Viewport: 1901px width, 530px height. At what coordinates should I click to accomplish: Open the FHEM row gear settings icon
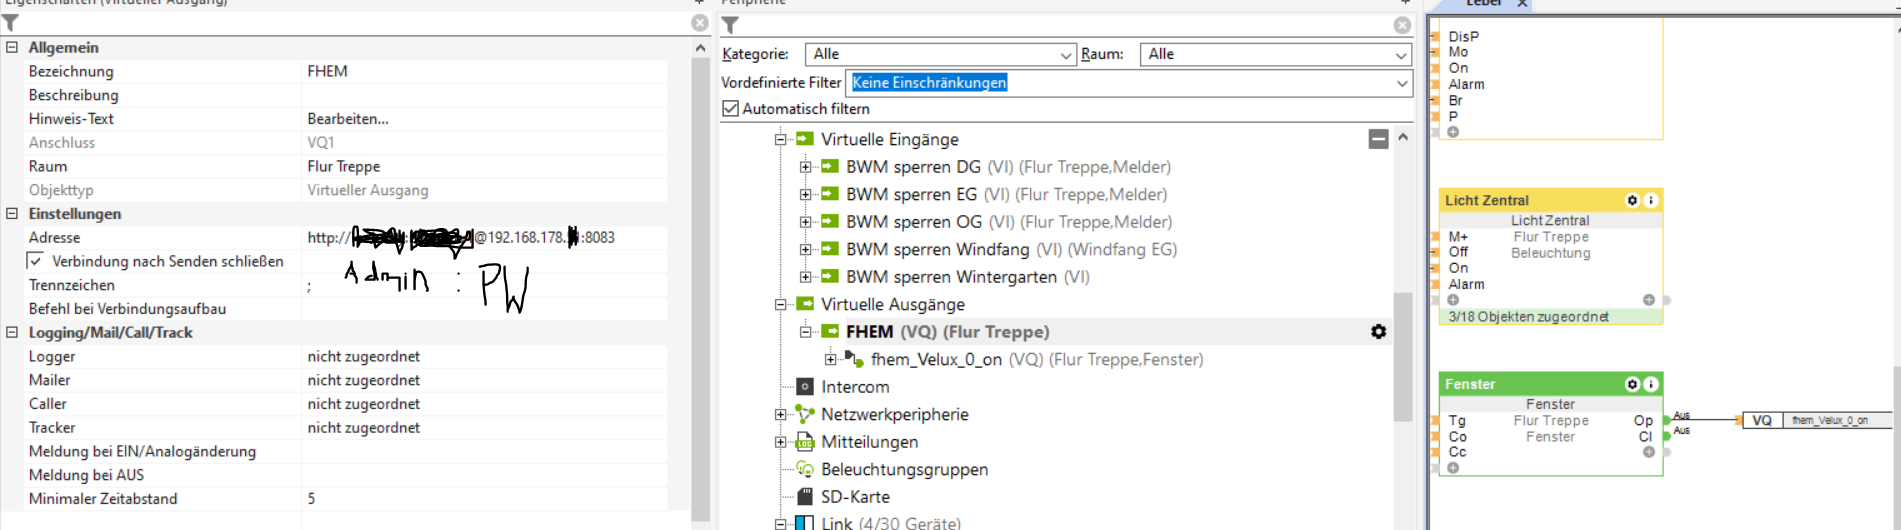1378,331
